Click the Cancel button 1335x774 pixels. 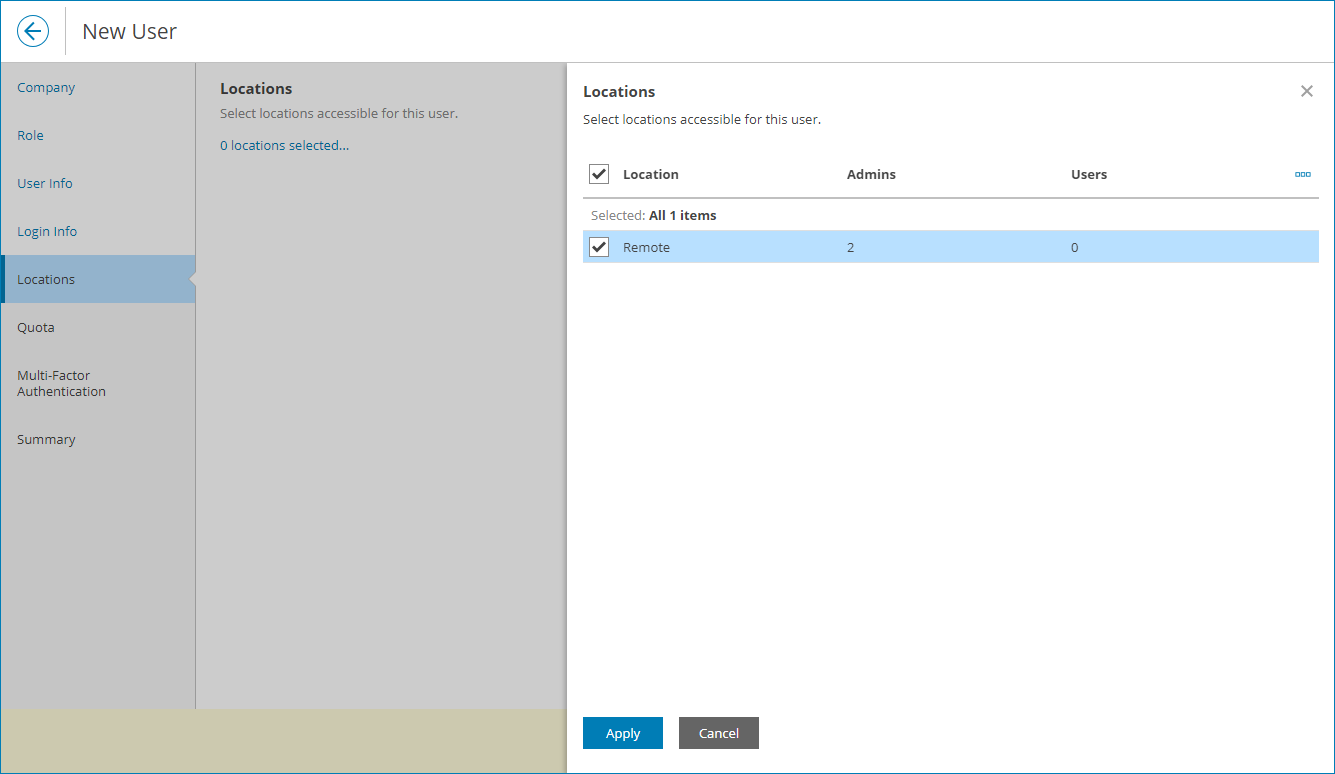719,733
